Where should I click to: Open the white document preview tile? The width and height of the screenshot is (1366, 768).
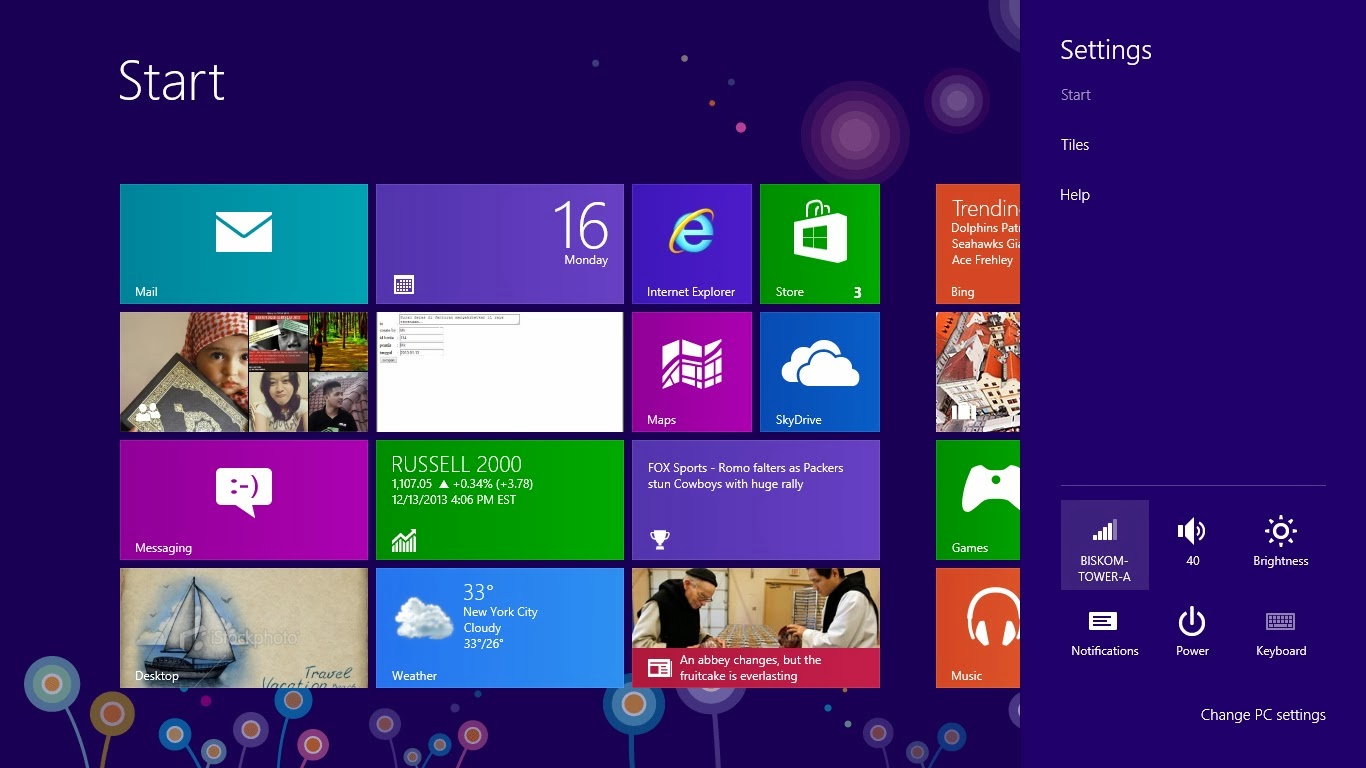point(500,372)
